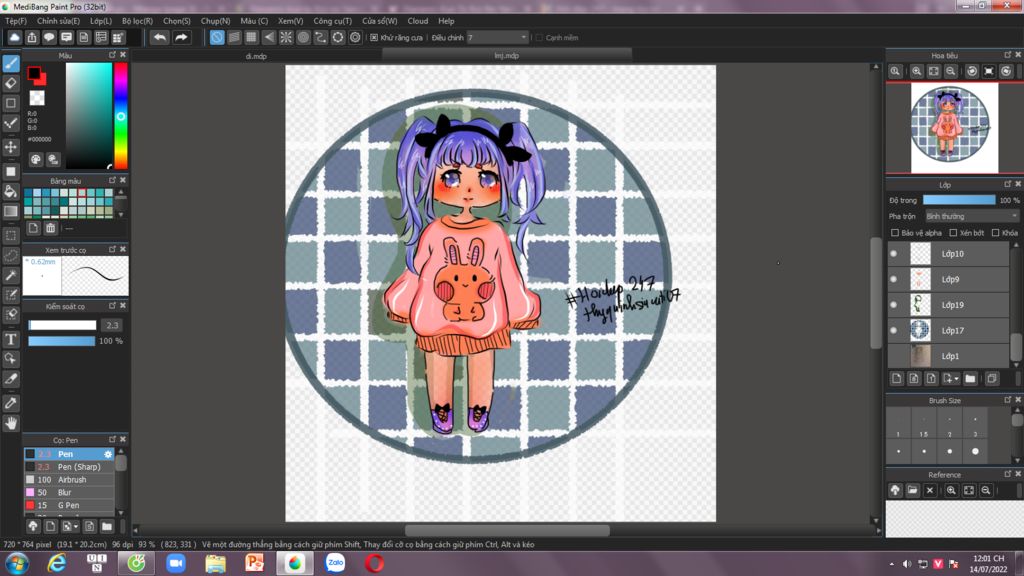Rotate navigator view left
This screenshot has height=576, width=1024.
(972, 71)
